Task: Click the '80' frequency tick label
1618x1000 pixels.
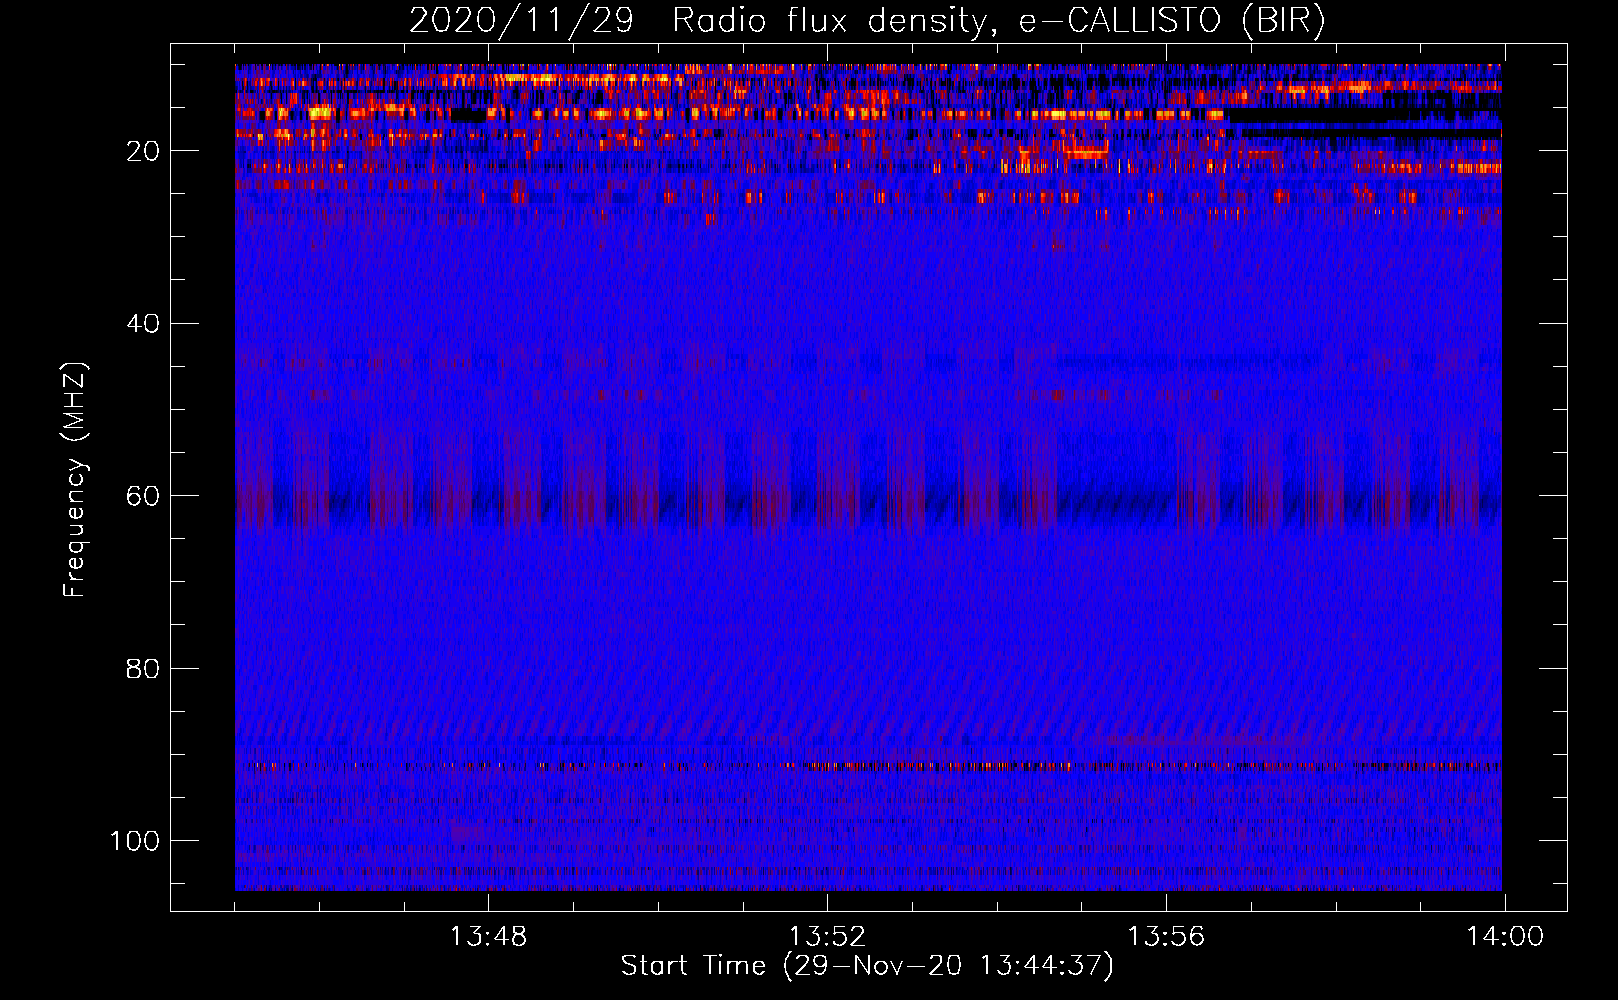Action: point(143,668)
